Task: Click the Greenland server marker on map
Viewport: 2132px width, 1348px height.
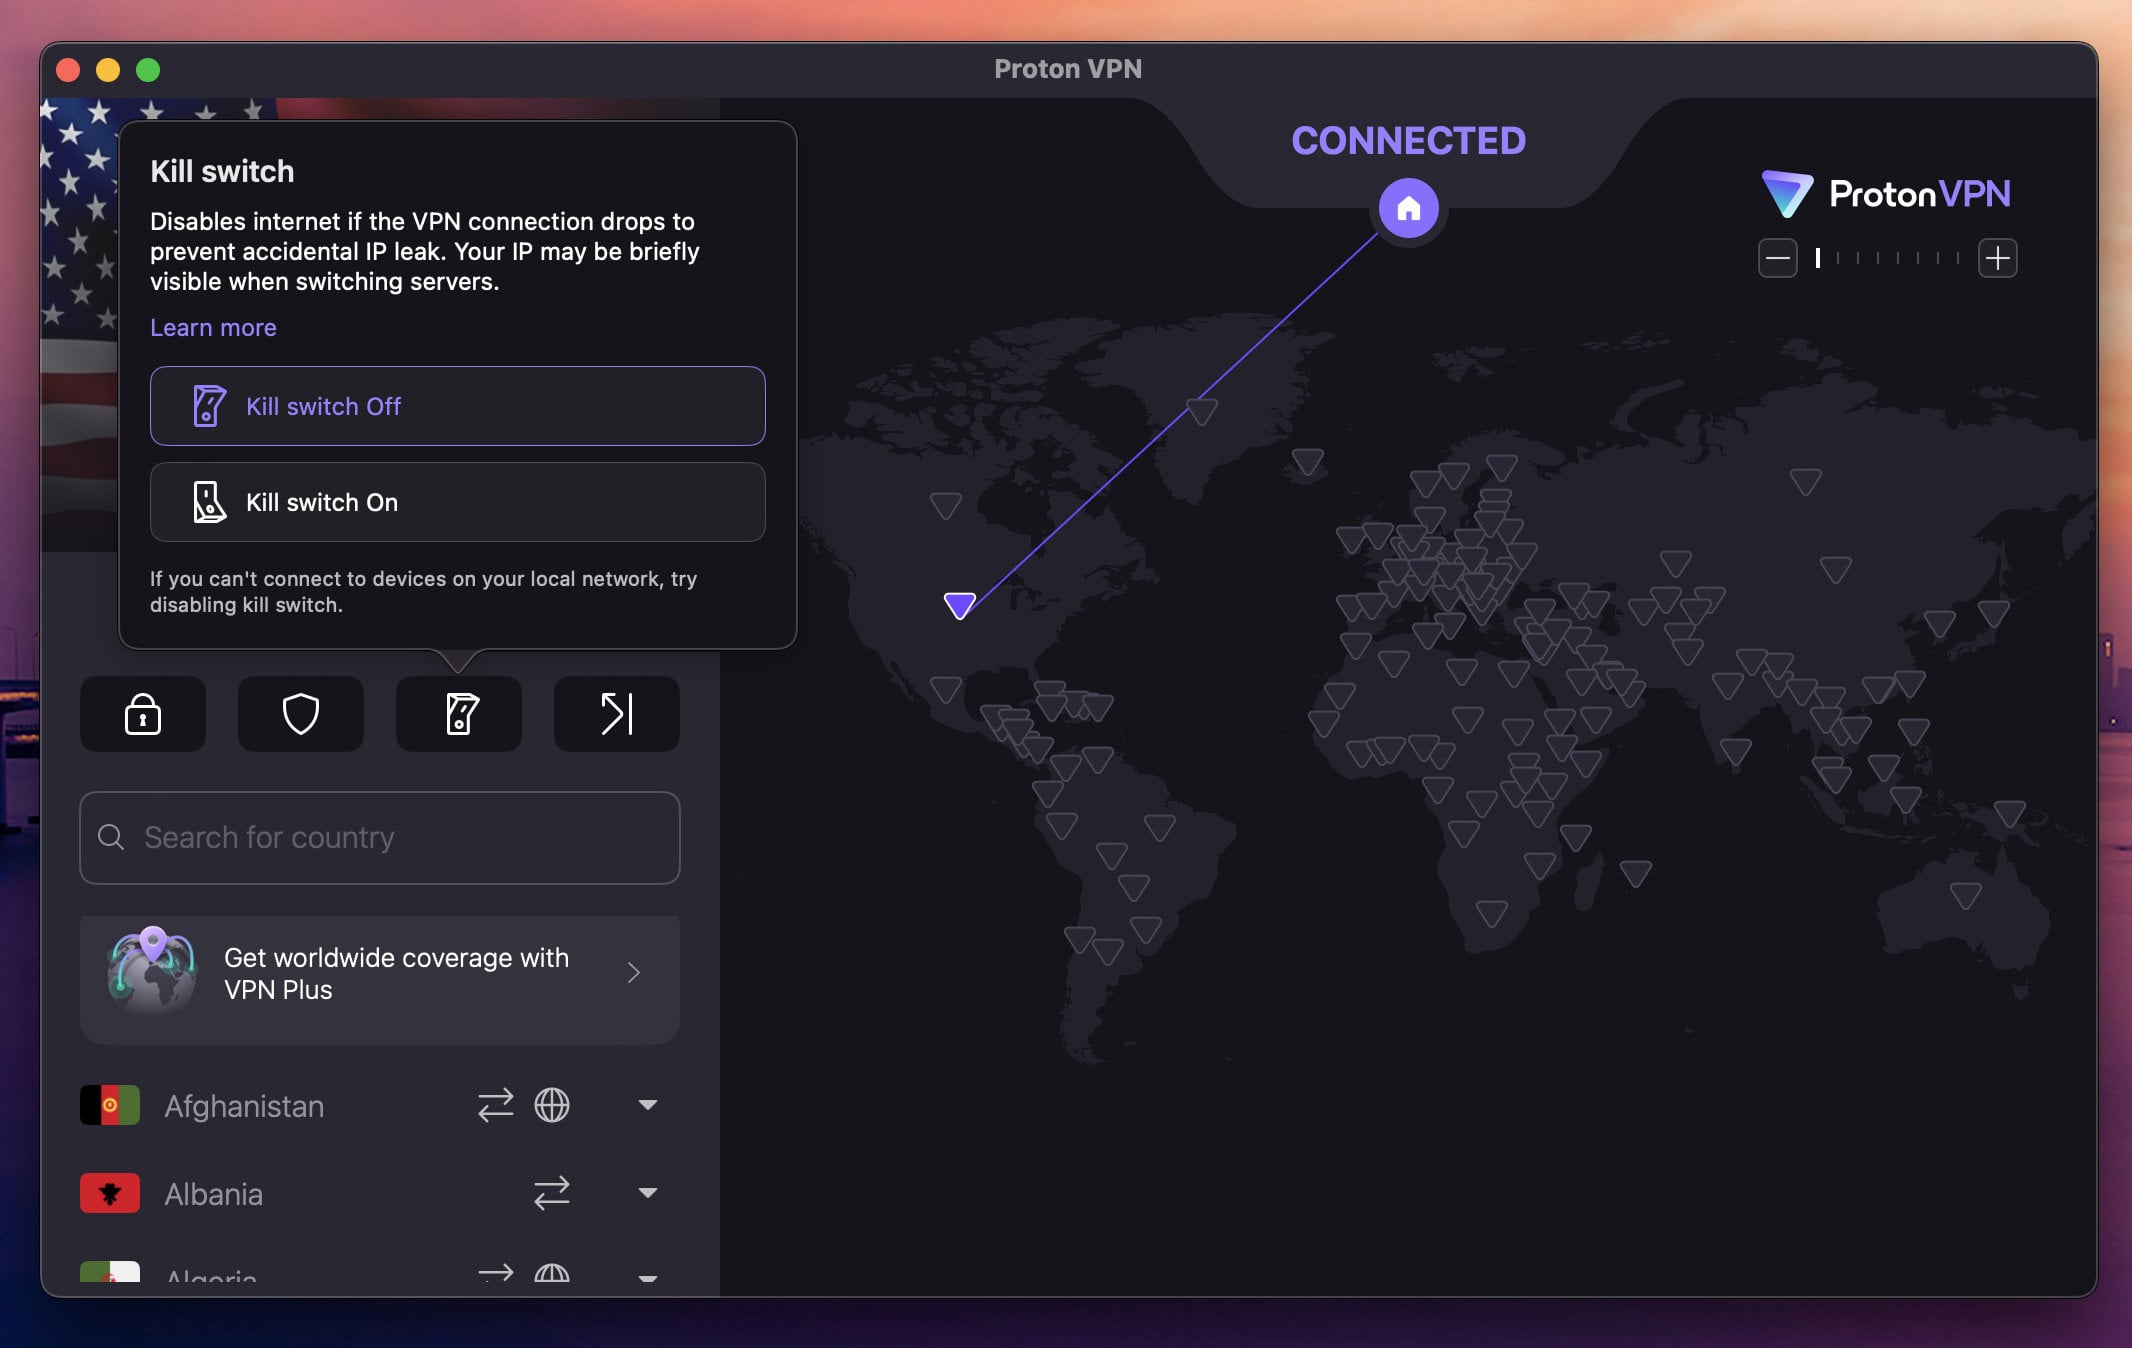Action: [1202, 410]
